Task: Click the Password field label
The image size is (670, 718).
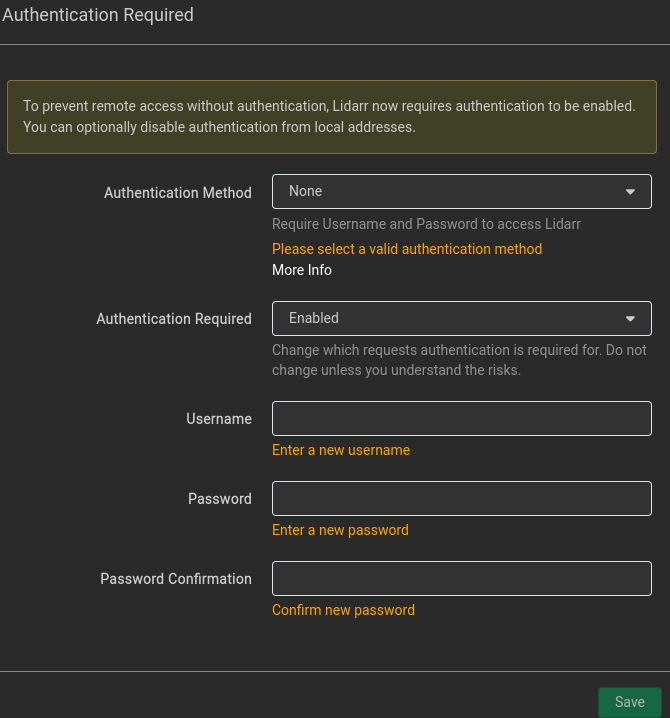Action: click(219, 499)
